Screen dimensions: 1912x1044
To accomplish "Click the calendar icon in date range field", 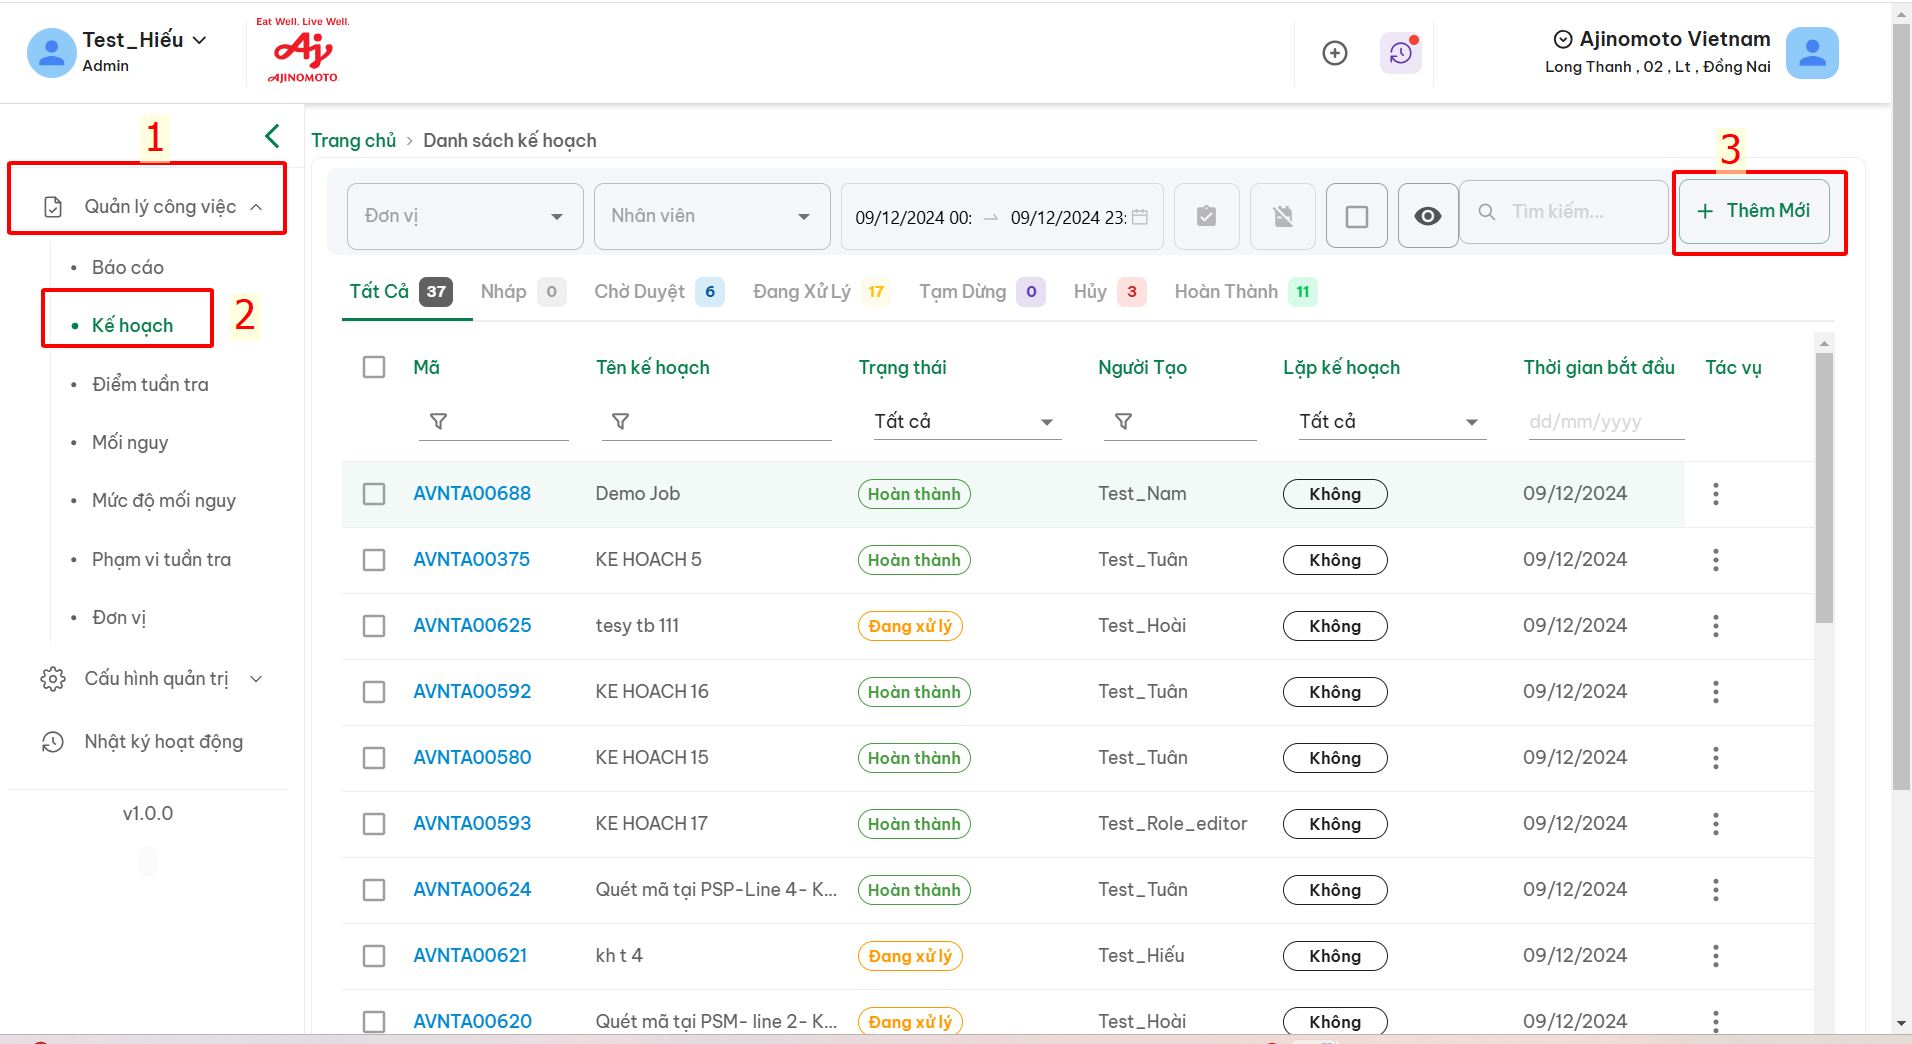I will (1140, 217).
